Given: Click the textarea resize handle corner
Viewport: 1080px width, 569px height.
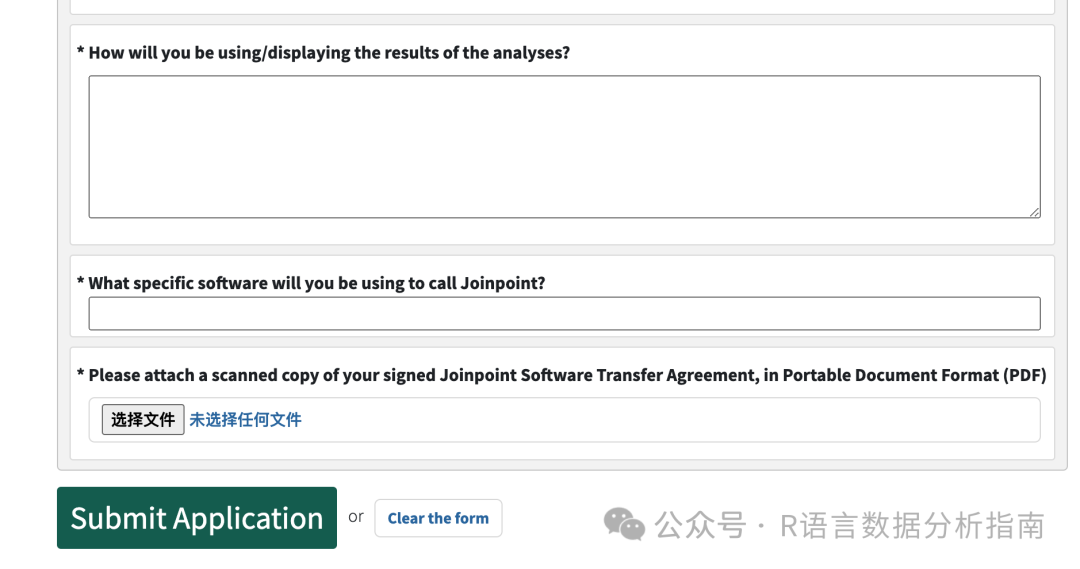Looking at the screenshot, I should pyautogui.click(x=1034, y=212).
